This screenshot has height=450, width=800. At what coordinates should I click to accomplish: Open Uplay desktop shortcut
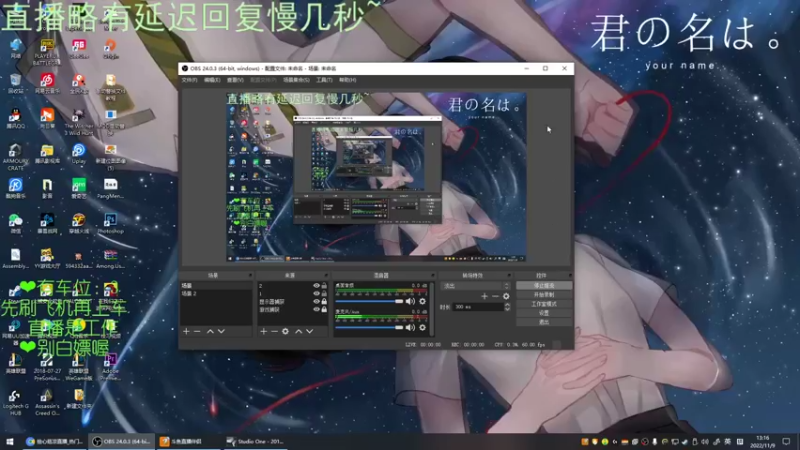pos(79,154)
